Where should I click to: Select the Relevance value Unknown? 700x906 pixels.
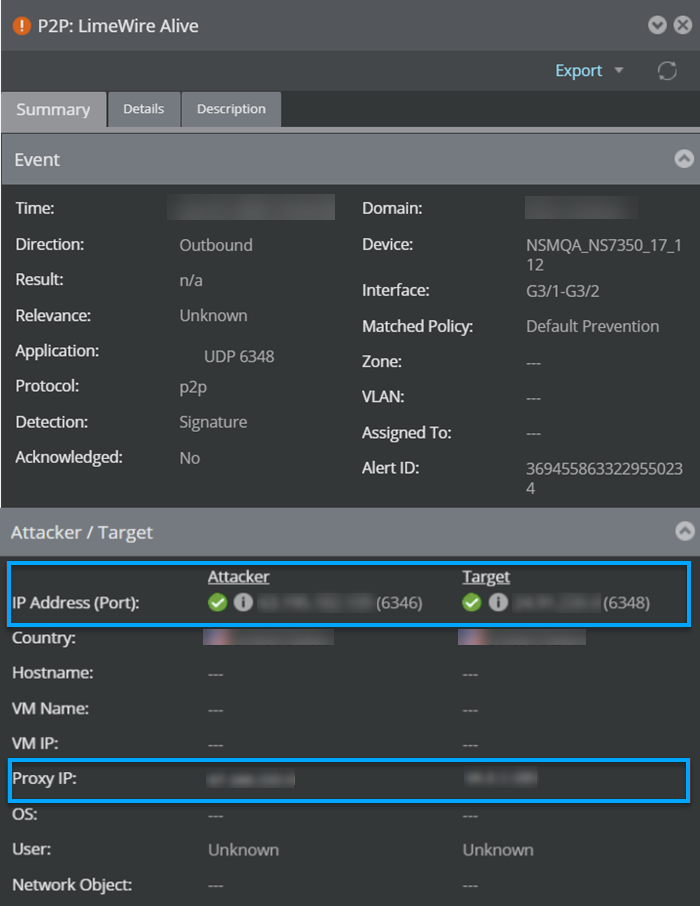pos(213,315)
